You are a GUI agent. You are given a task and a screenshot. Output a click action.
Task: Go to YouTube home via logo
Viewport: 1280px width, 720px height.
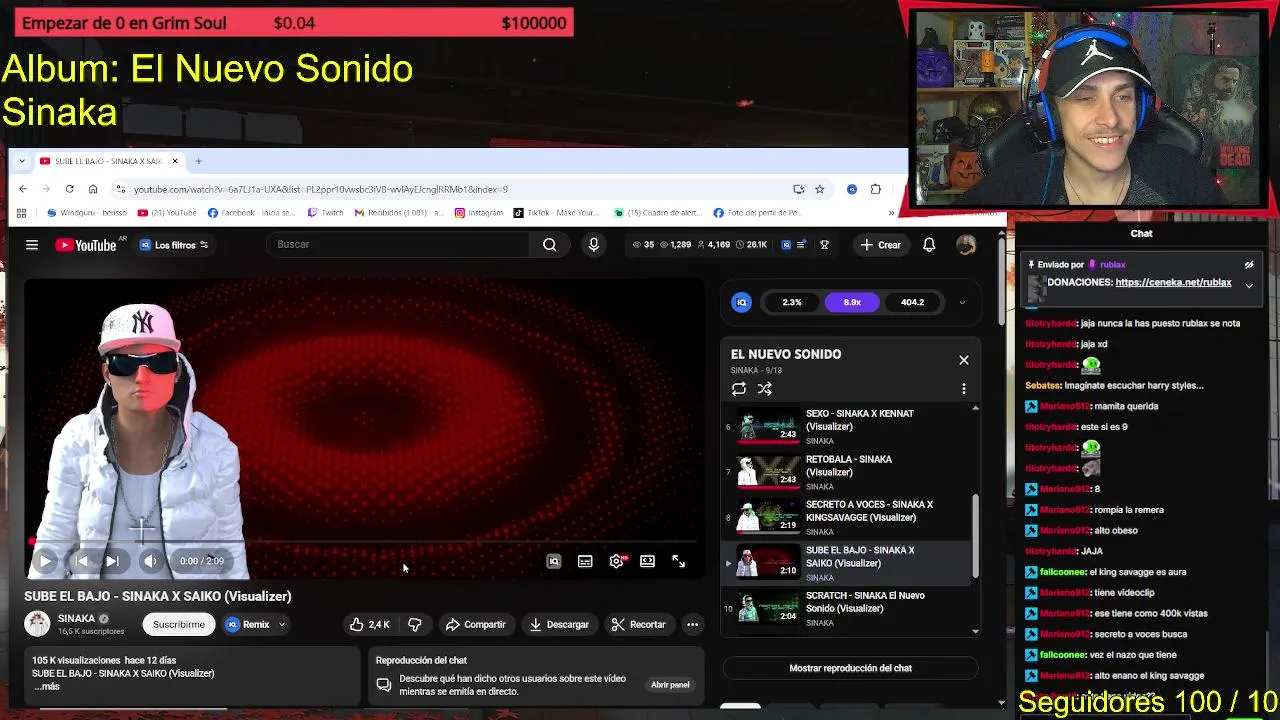[x=86, y=245]
